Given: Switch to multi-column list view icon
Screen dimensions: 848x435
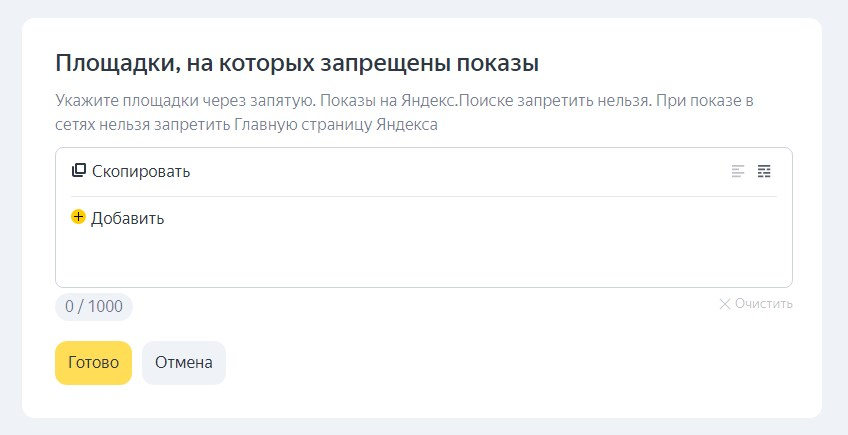Looking at the screenshot, I should click(765, 171).
